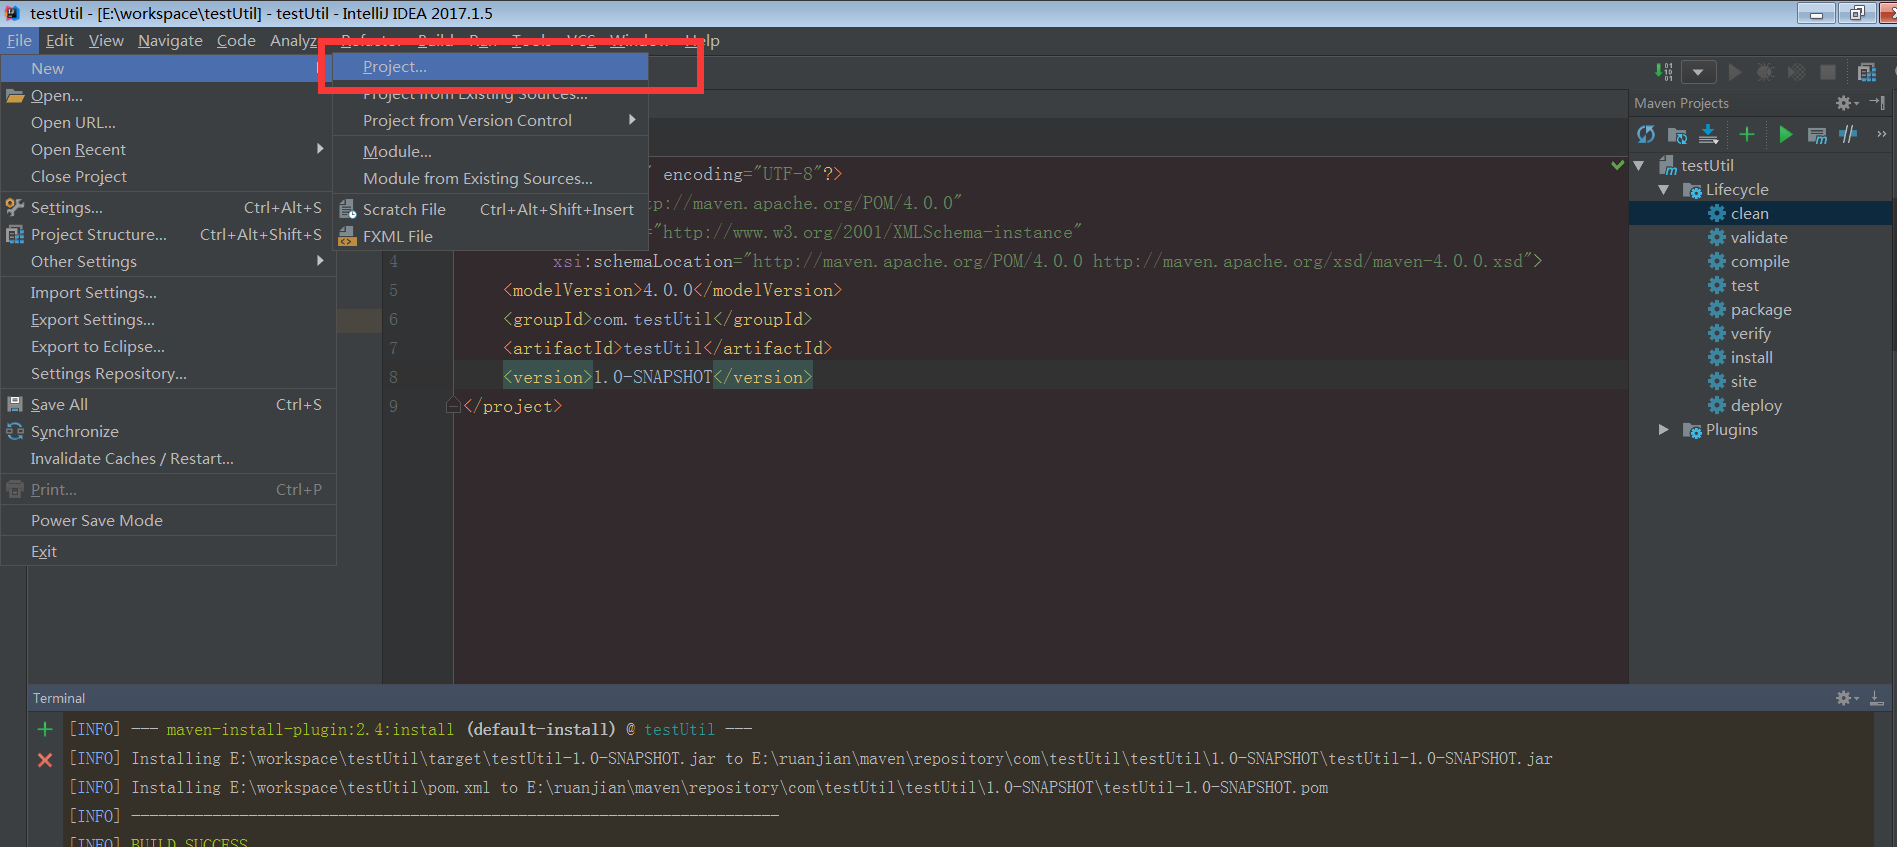Open Project Structure... menu entry
Image resolution: width=1897 pixels, height=847 pixels.
pos(168,234)
